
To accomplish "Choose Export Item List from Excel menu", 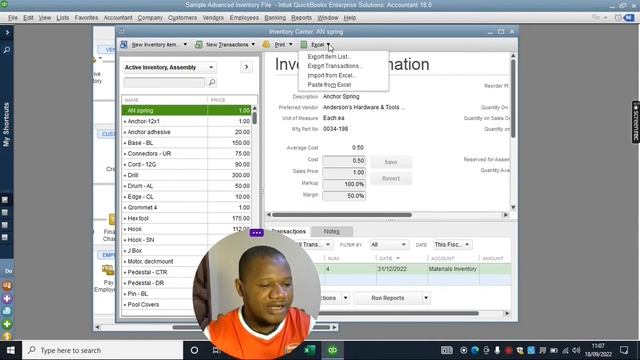I will click(x=329, y=57).
